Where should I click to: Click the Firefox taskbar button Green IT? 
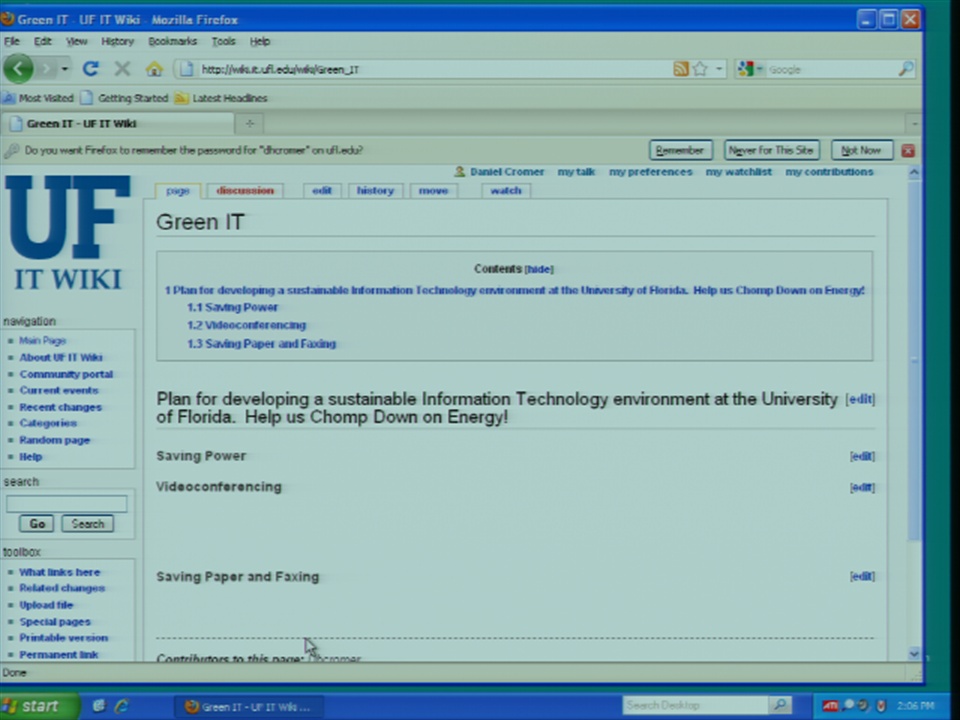click(247, 707)
